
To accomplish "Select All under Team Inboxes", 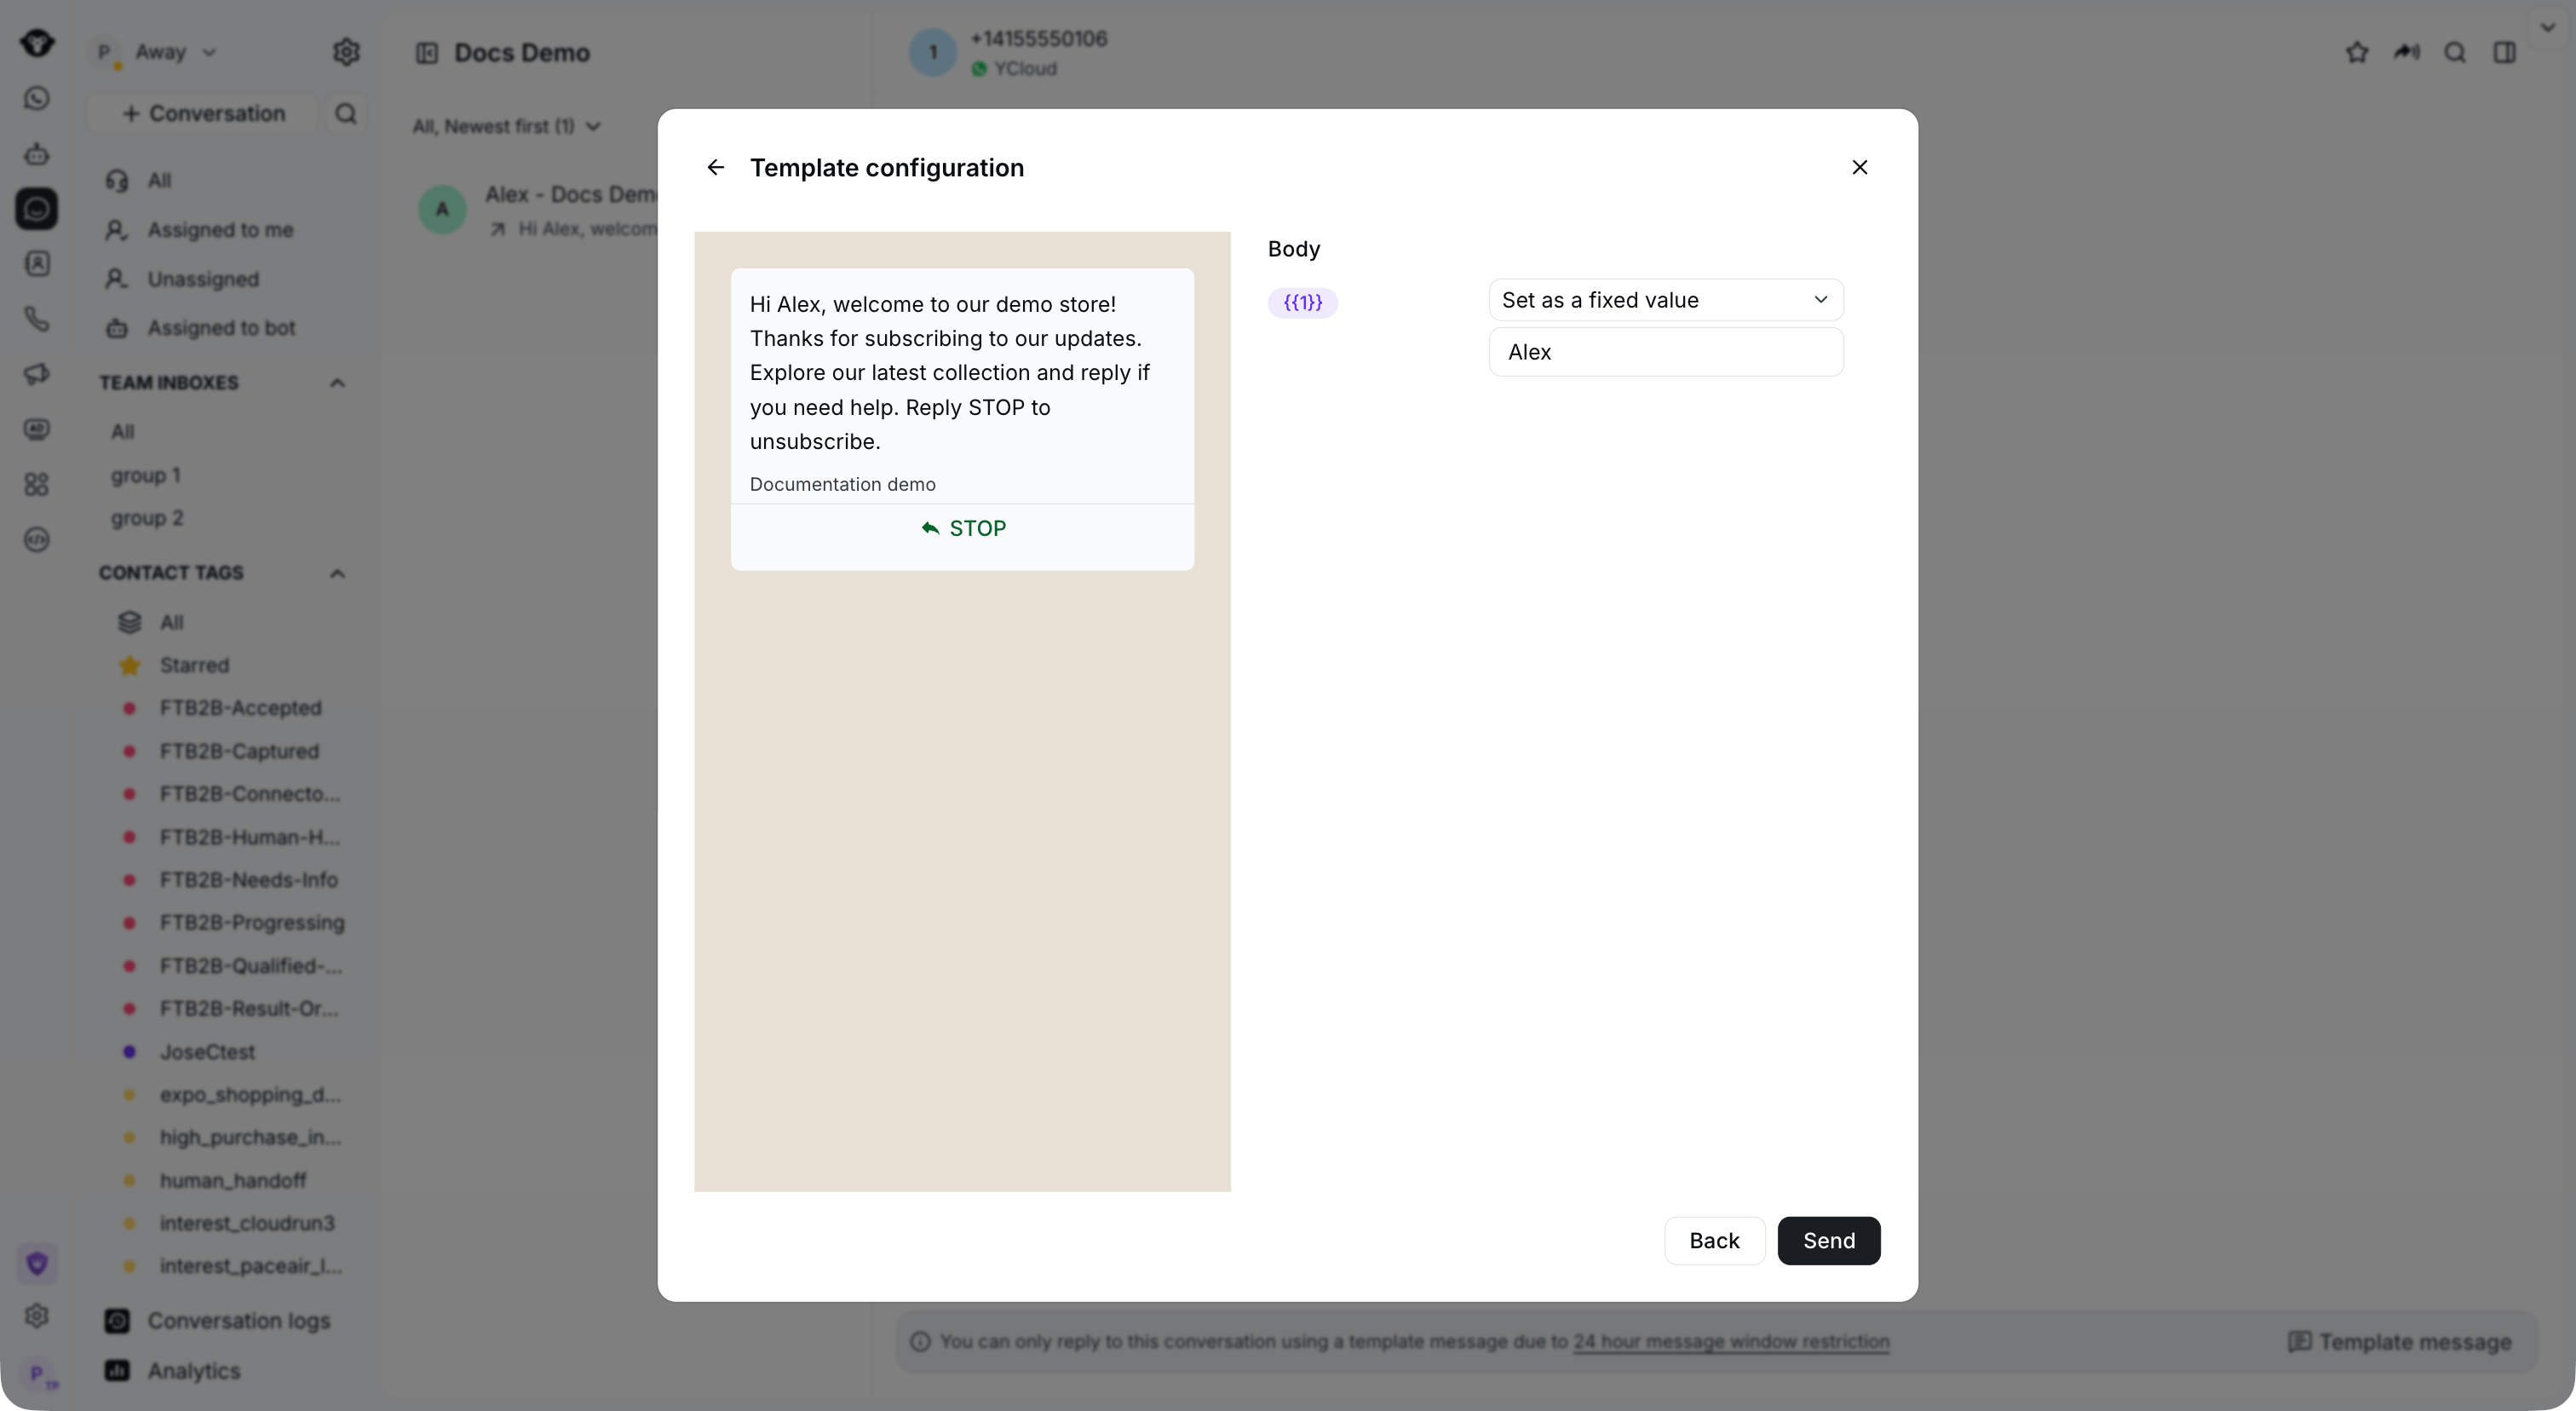I will pos(122,431).
